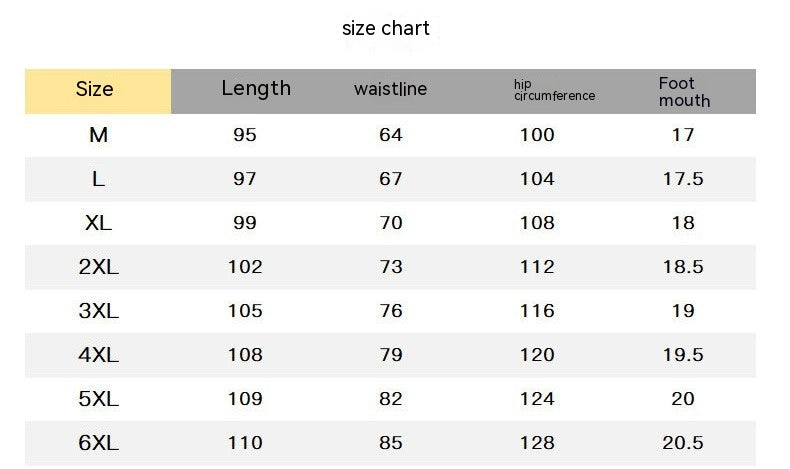Select the 4XL size row label
Viewport: 790px width, 469px height.
[98, 355]
